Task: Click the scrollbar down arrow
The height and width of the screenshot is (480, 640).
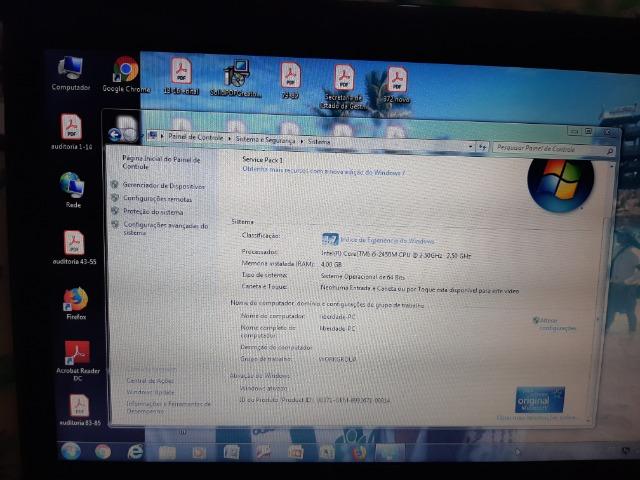Action: [x=589, y=419]
